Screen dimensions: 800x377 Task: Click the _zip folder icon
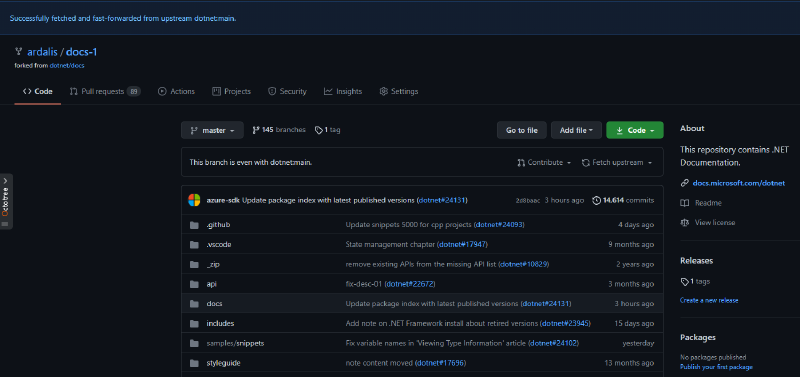pos(194,264)
